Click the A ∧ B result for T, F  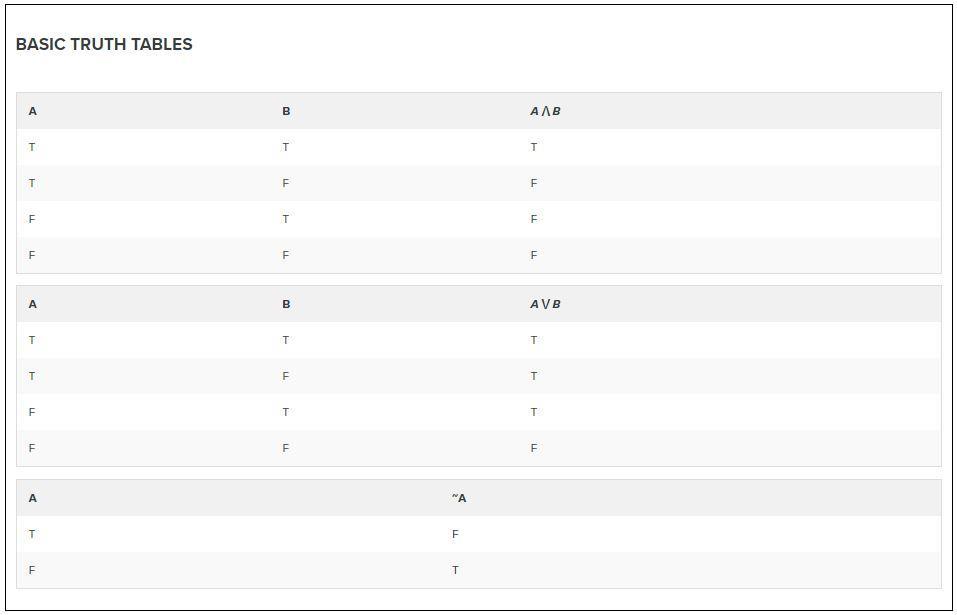coord(534,183)
